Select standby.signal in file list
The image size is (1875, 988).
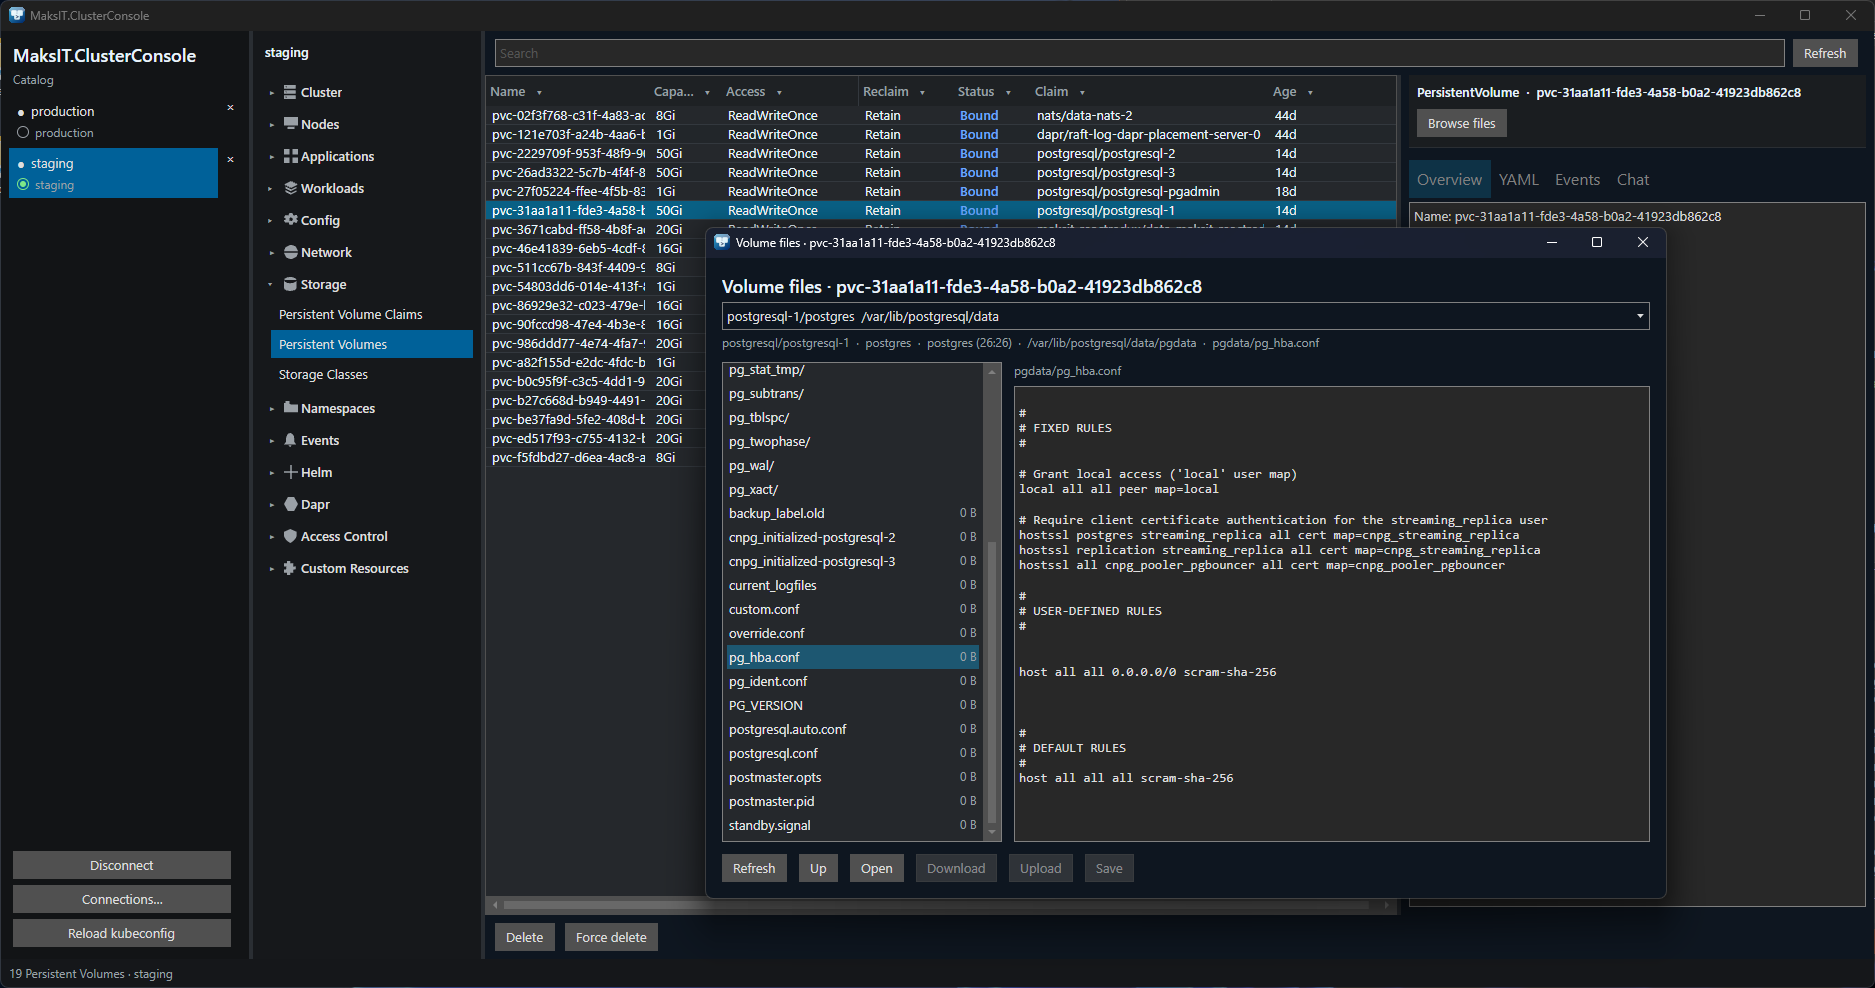click(x=852, y=825)
